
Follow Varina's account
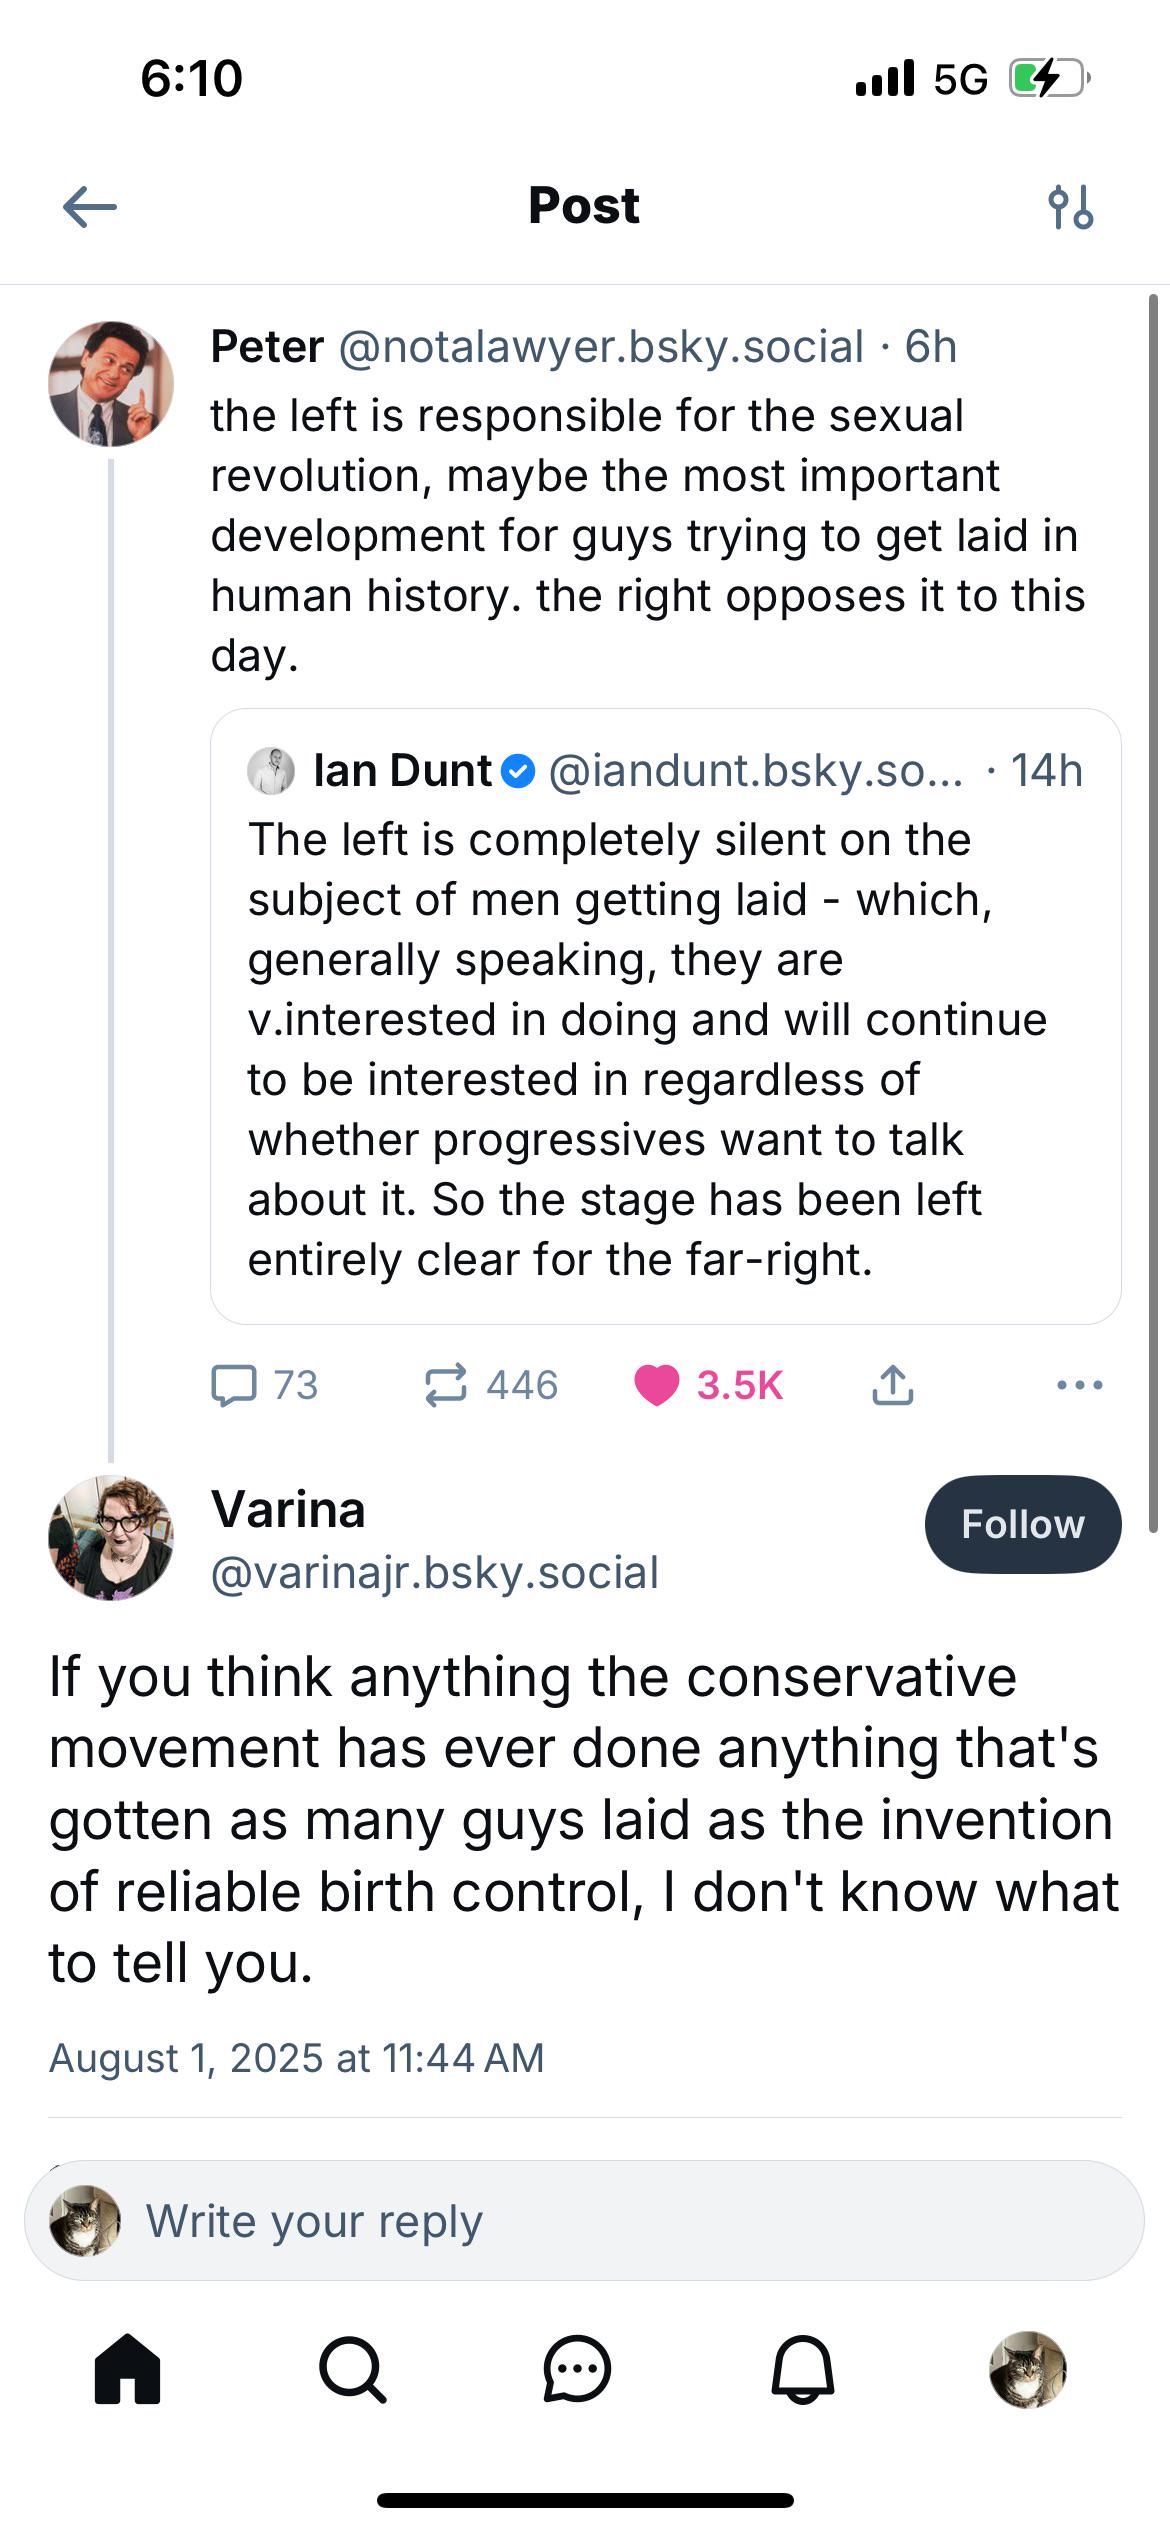[1023, 1524]
